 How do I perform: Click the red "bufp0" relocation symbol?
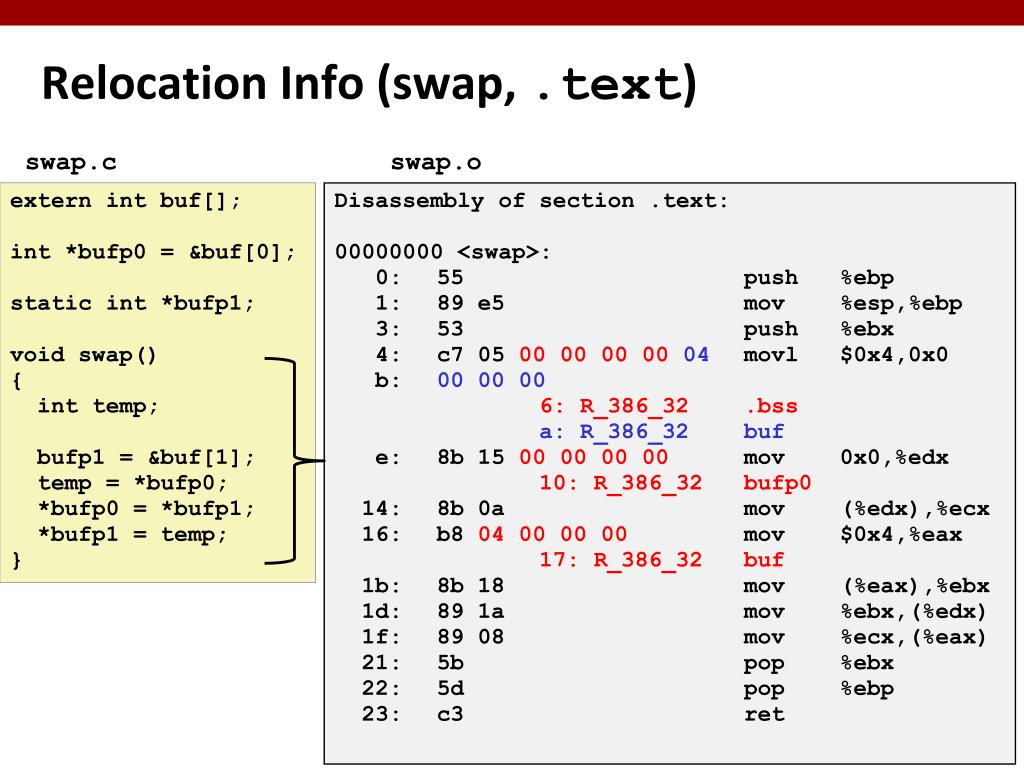click(777, 483)
